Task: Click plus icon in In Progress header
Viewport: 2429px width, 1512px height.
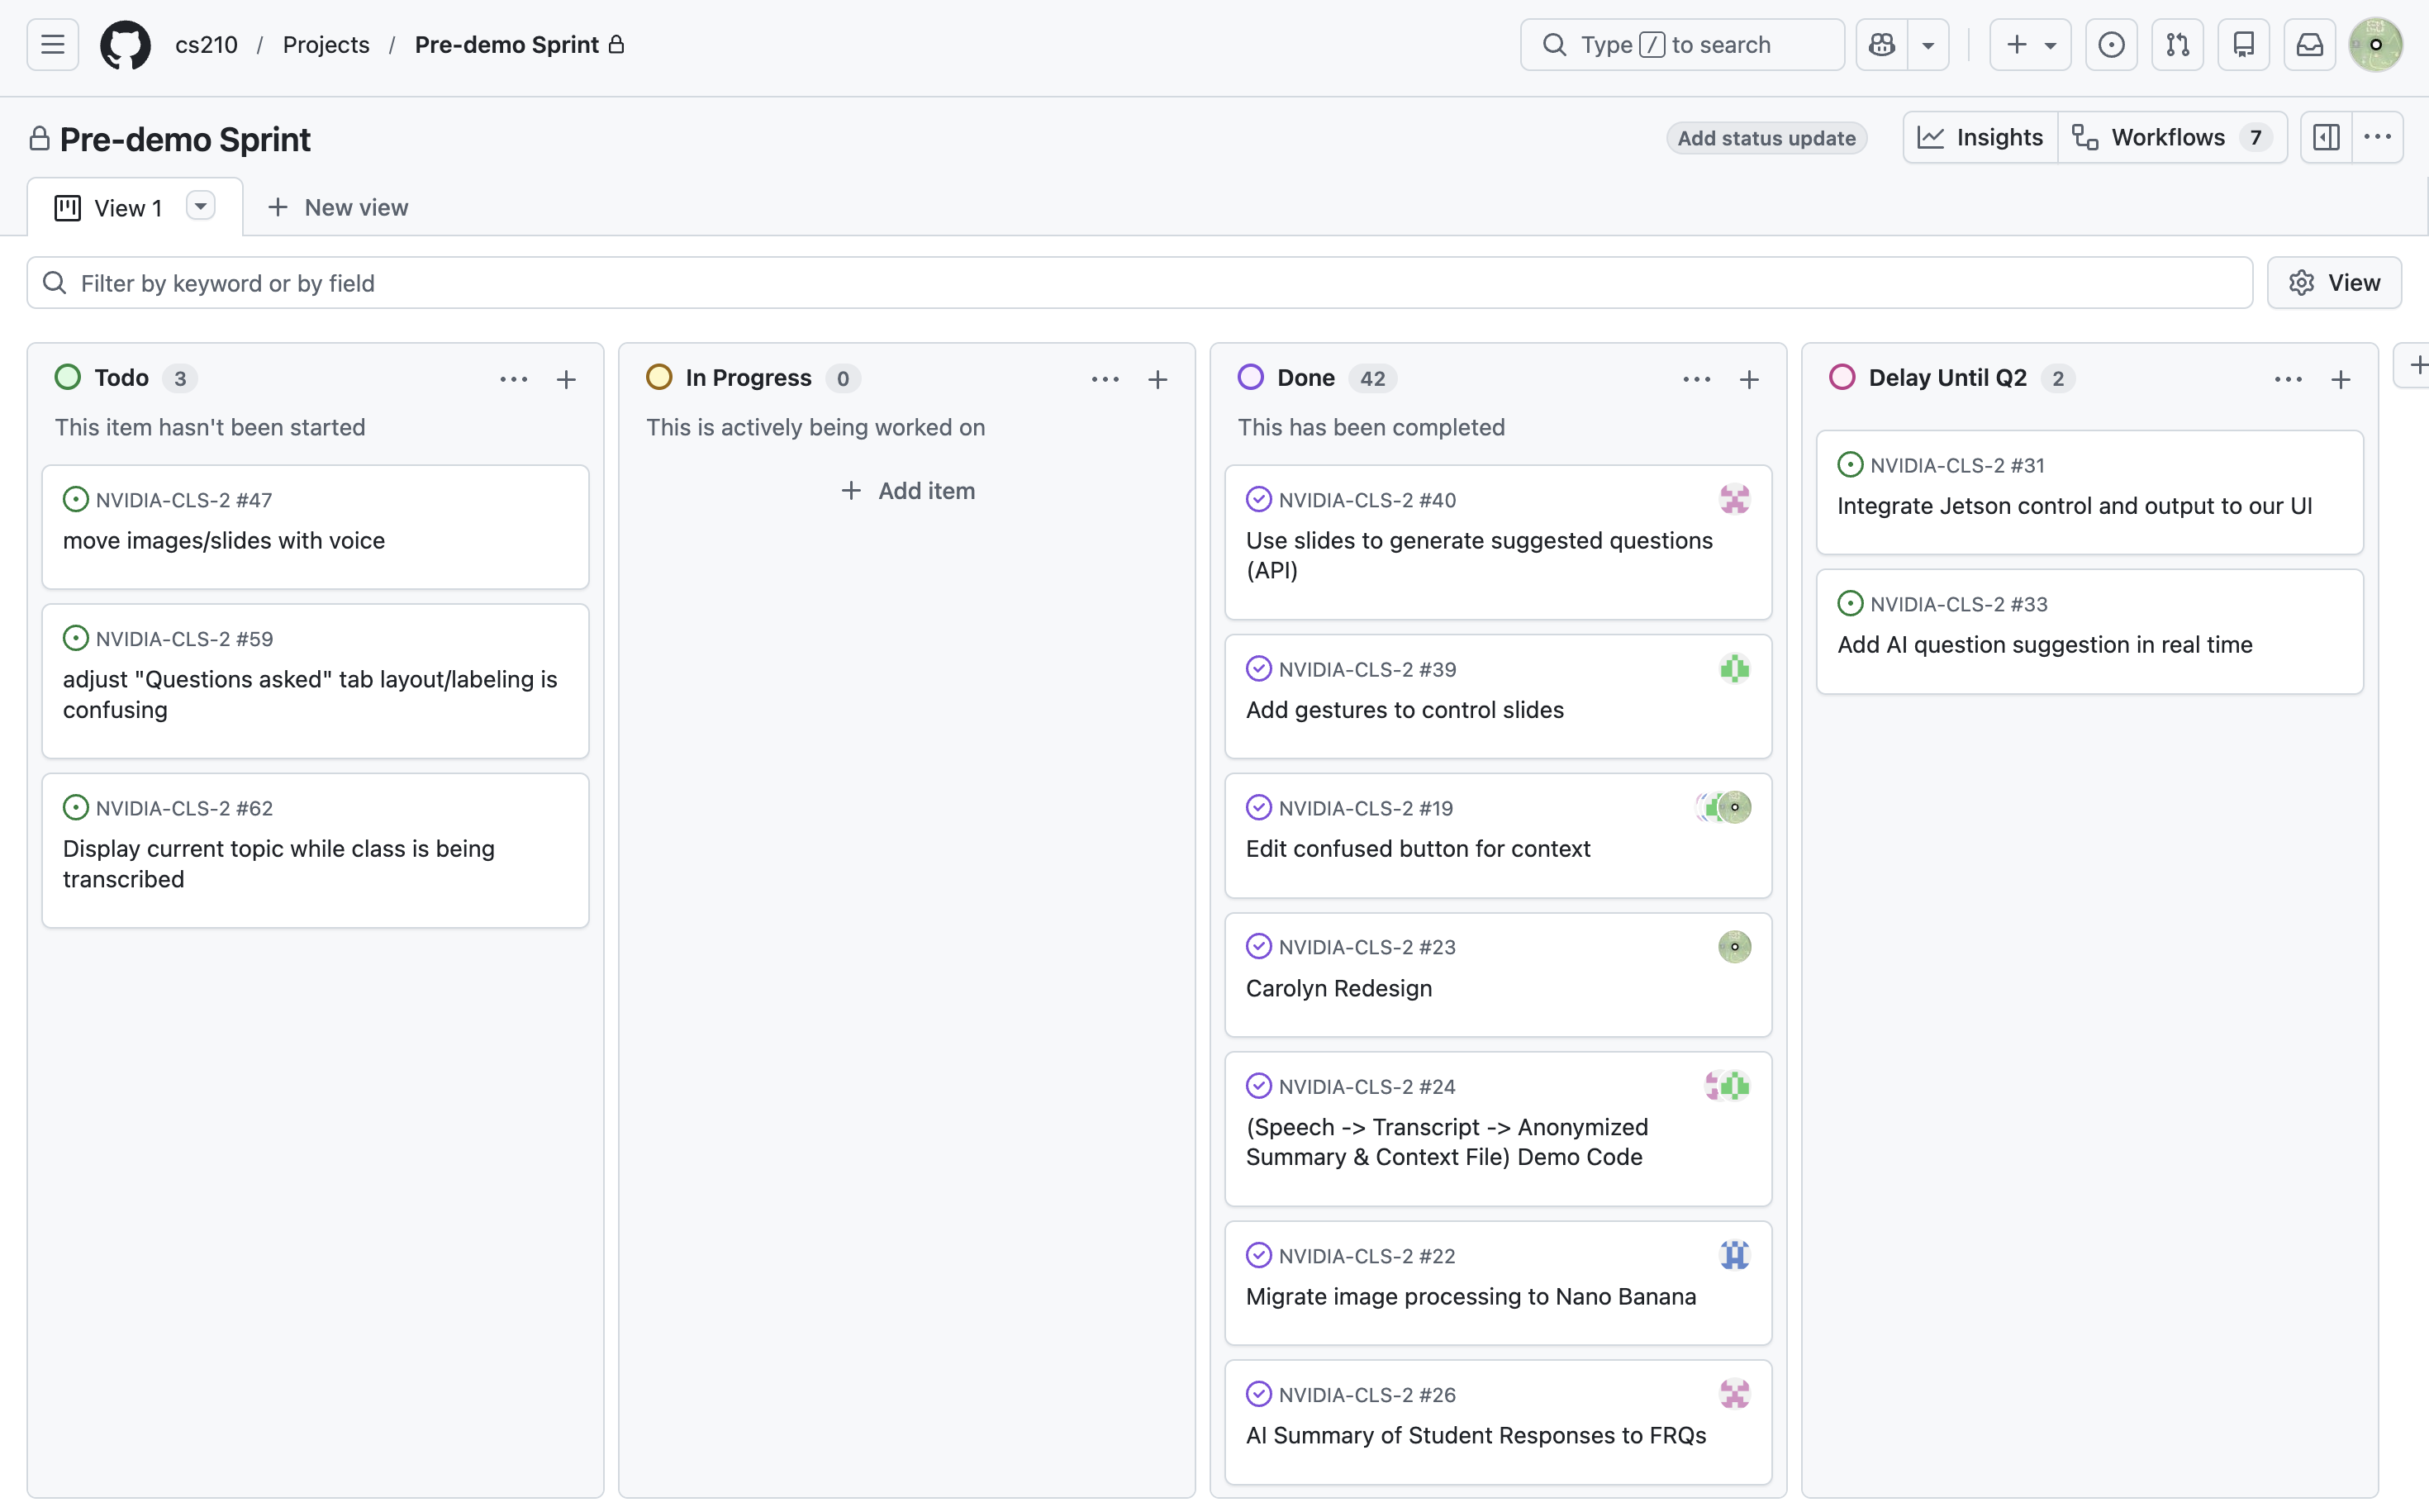Action: 1157,379
